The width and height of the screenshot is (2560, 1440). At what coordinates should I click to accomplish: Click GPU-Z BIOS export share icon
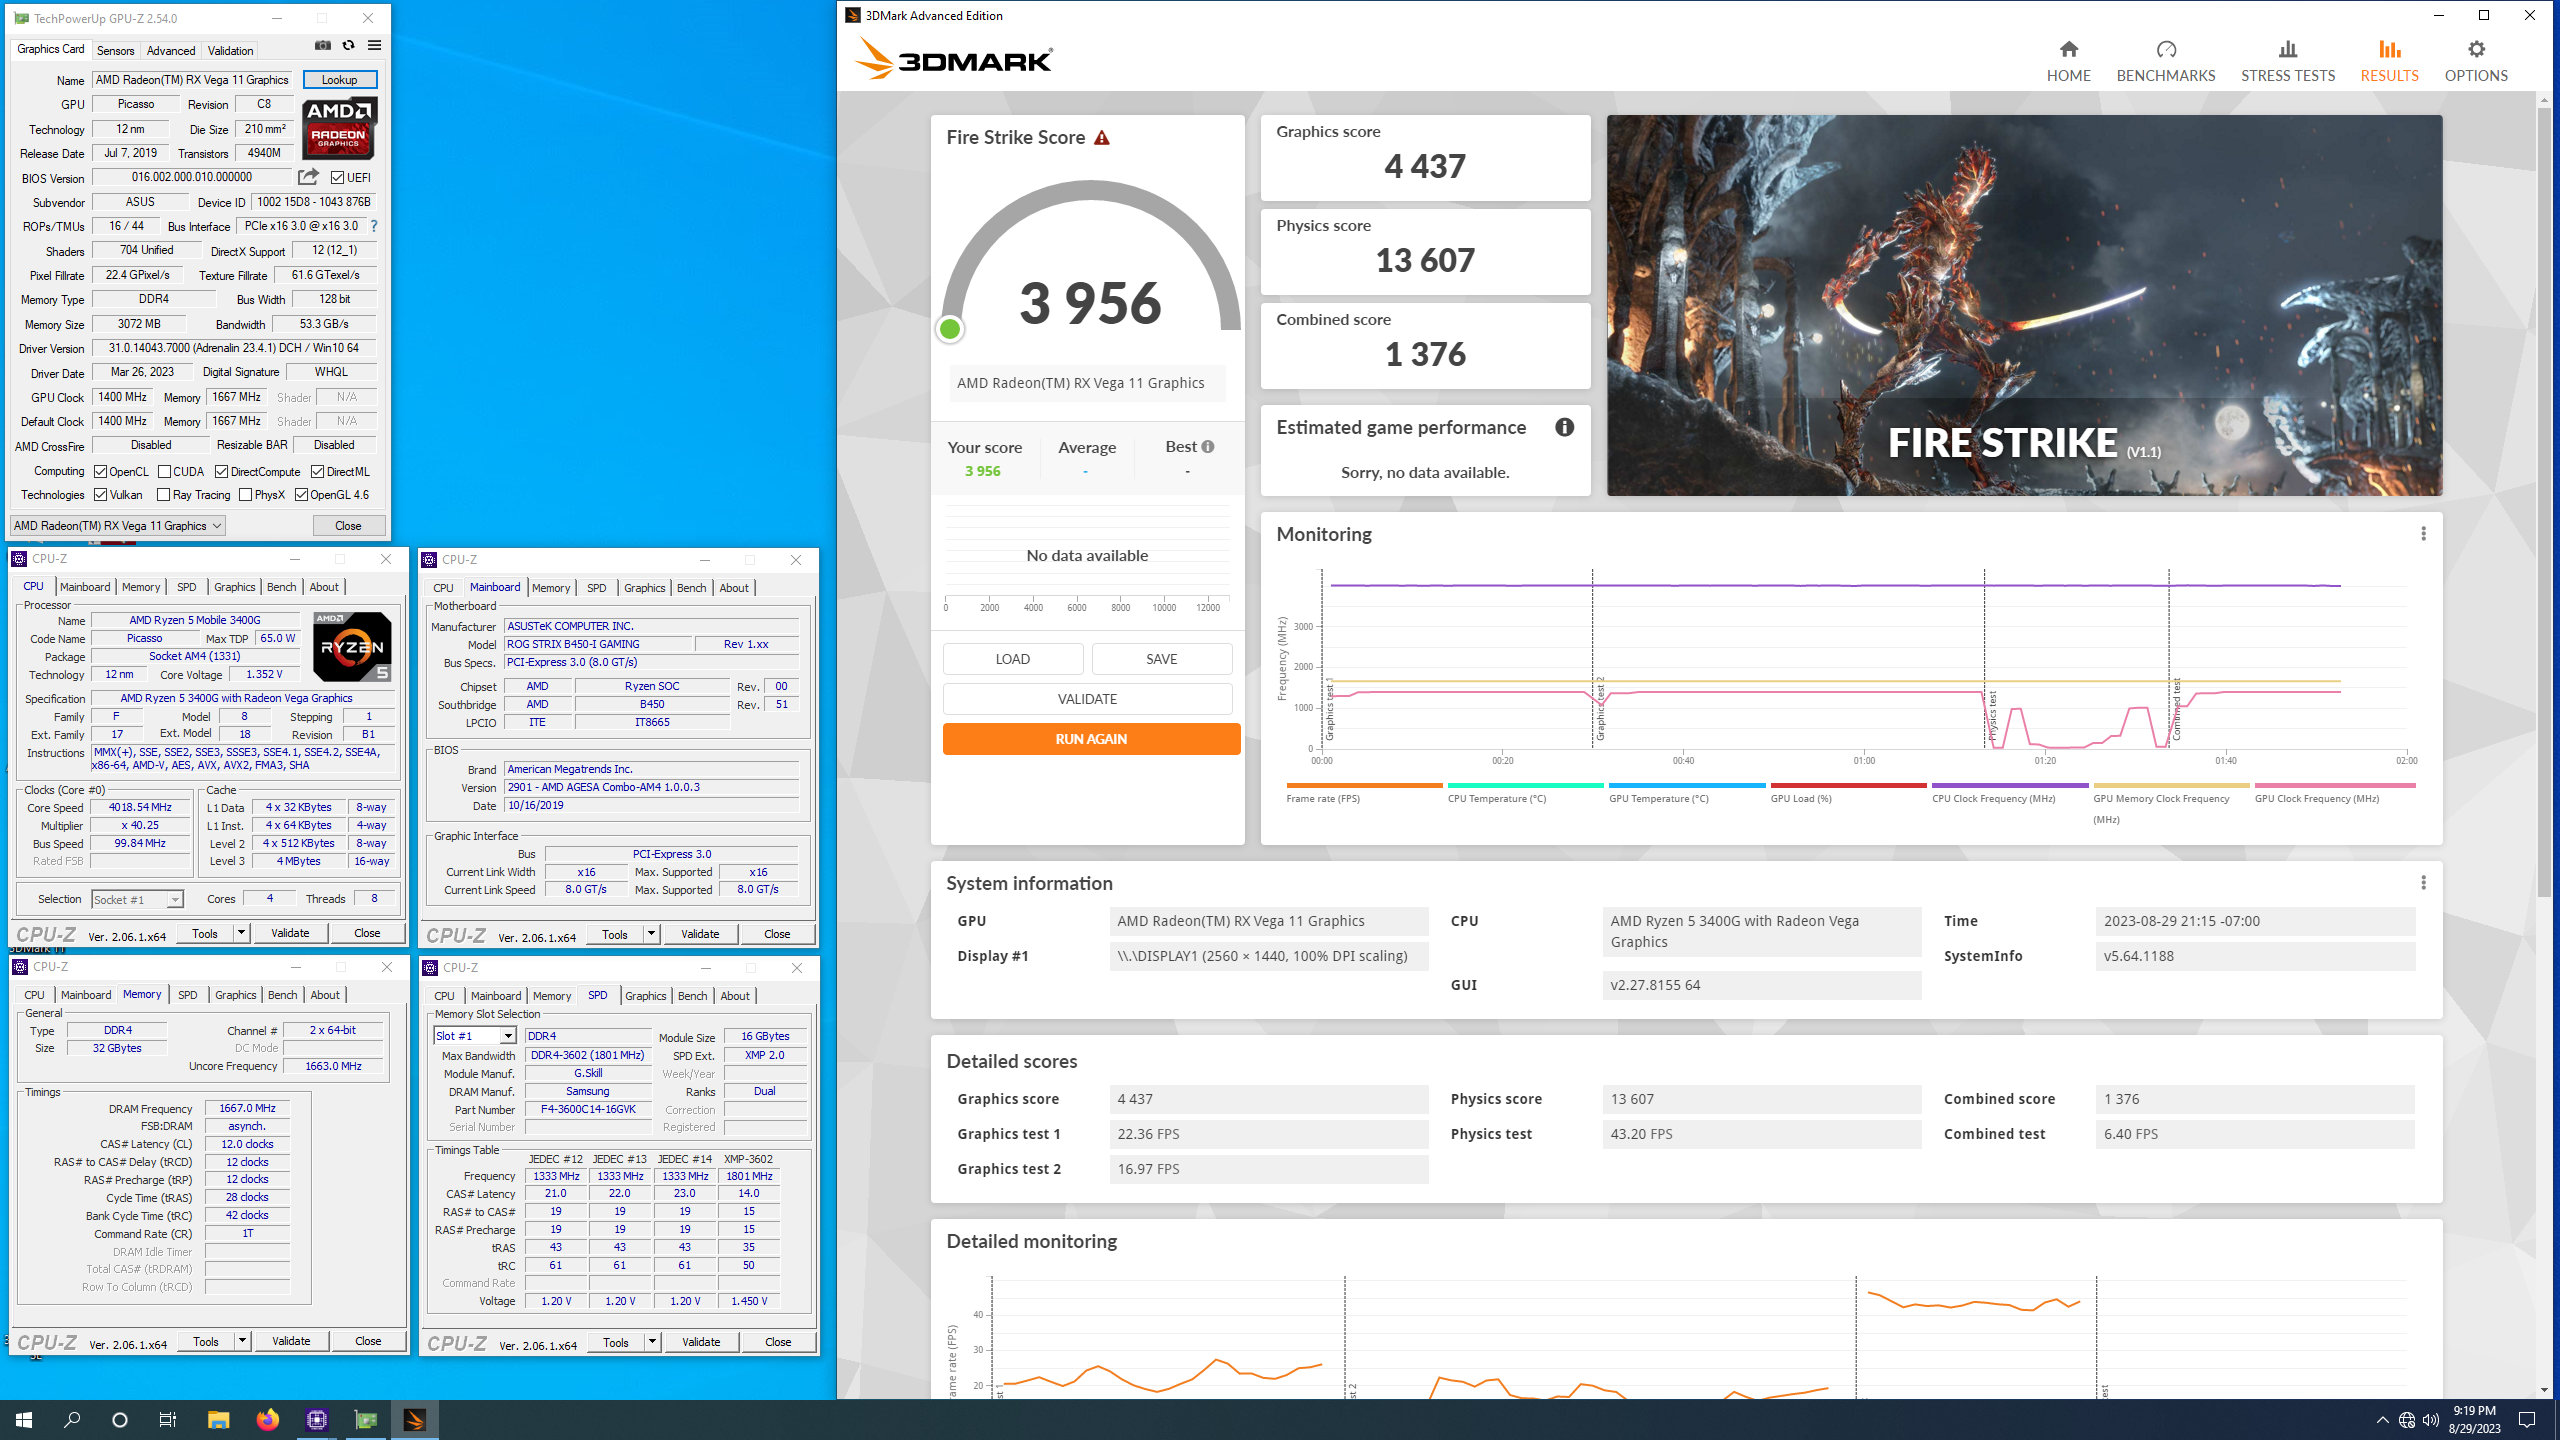[x=308, y=177]
